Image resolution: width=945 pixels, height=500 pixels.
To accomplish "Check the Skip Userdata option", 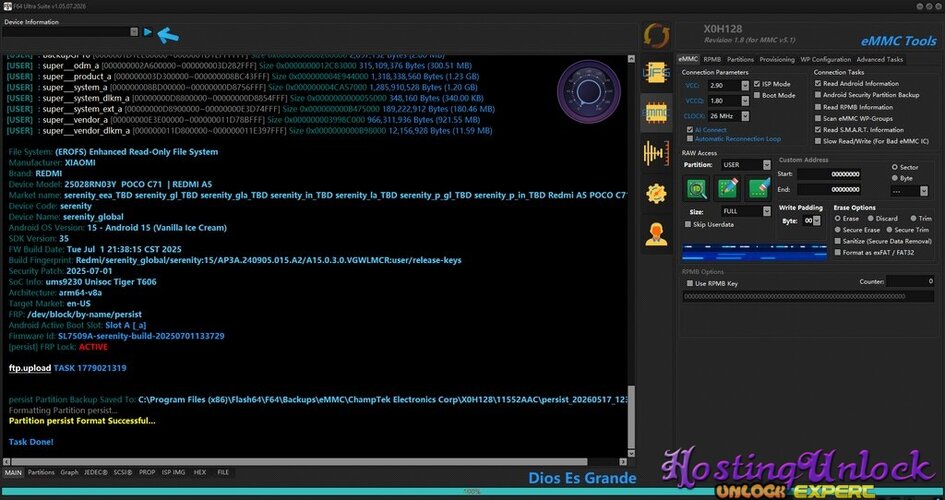I will tap(688, 224).
